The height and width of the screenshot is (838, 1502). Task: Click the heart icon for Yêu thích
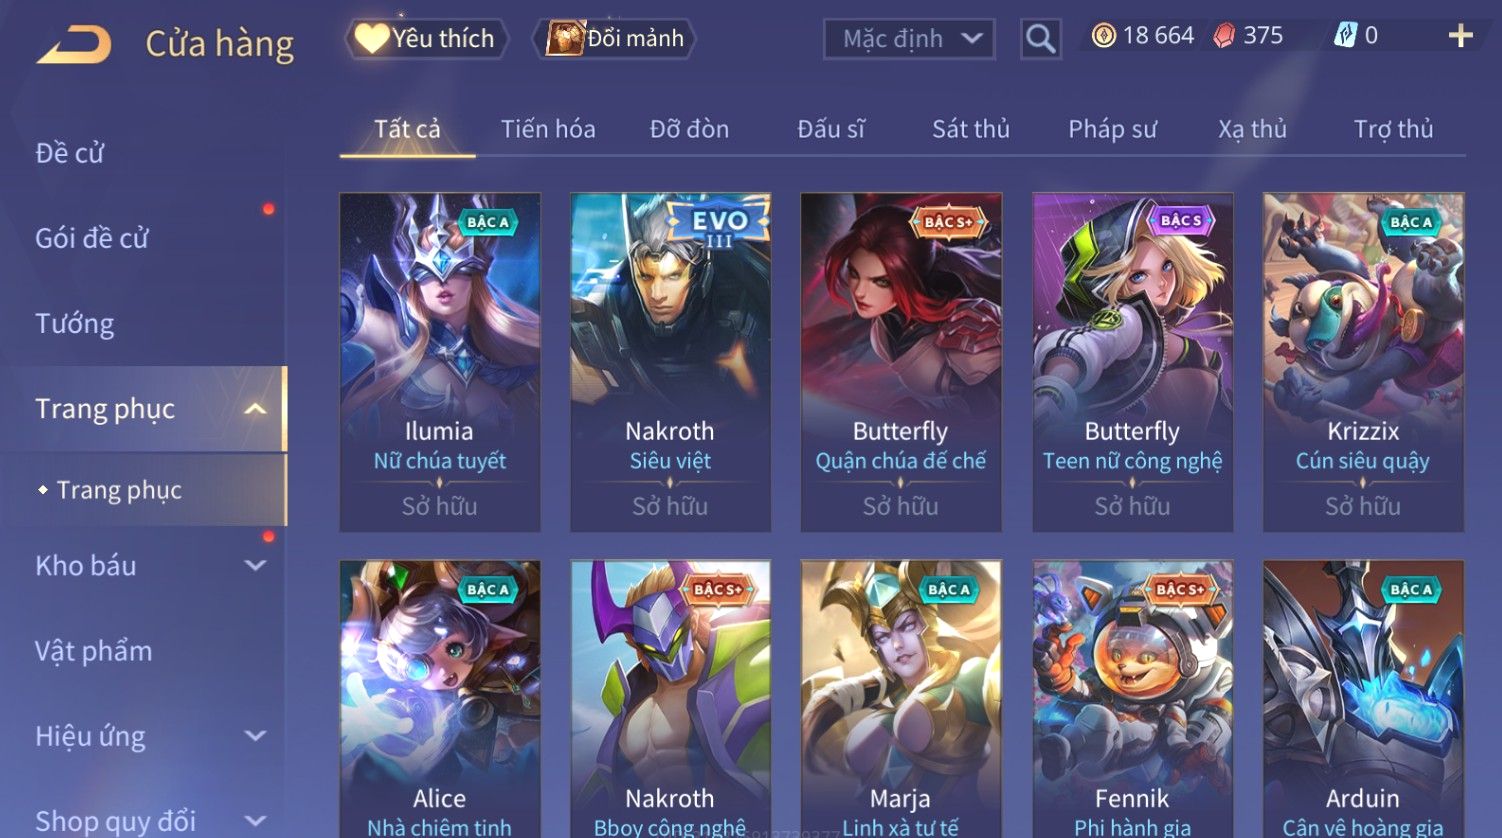point(372,39)
